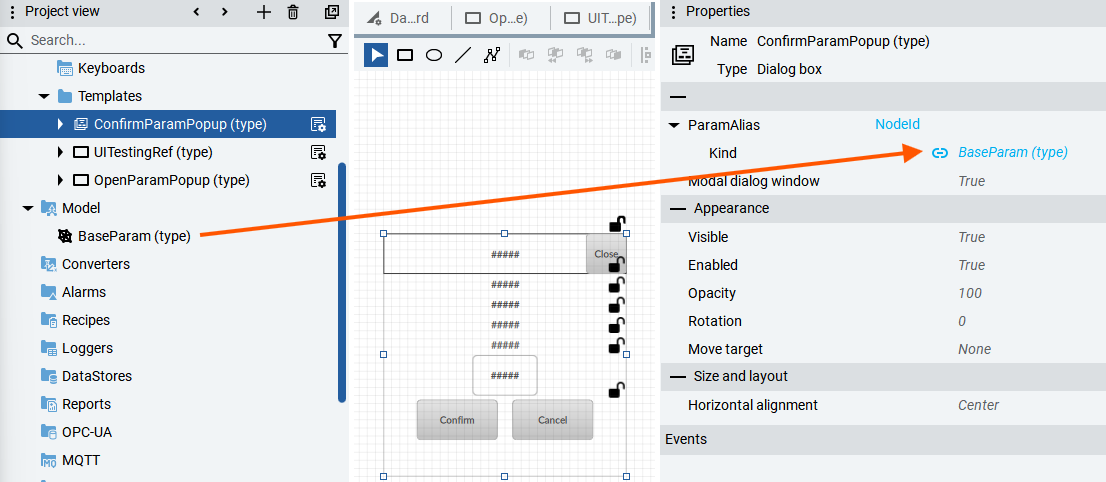
Task: Choose the rectangle drawing tool
Action: 405,55
